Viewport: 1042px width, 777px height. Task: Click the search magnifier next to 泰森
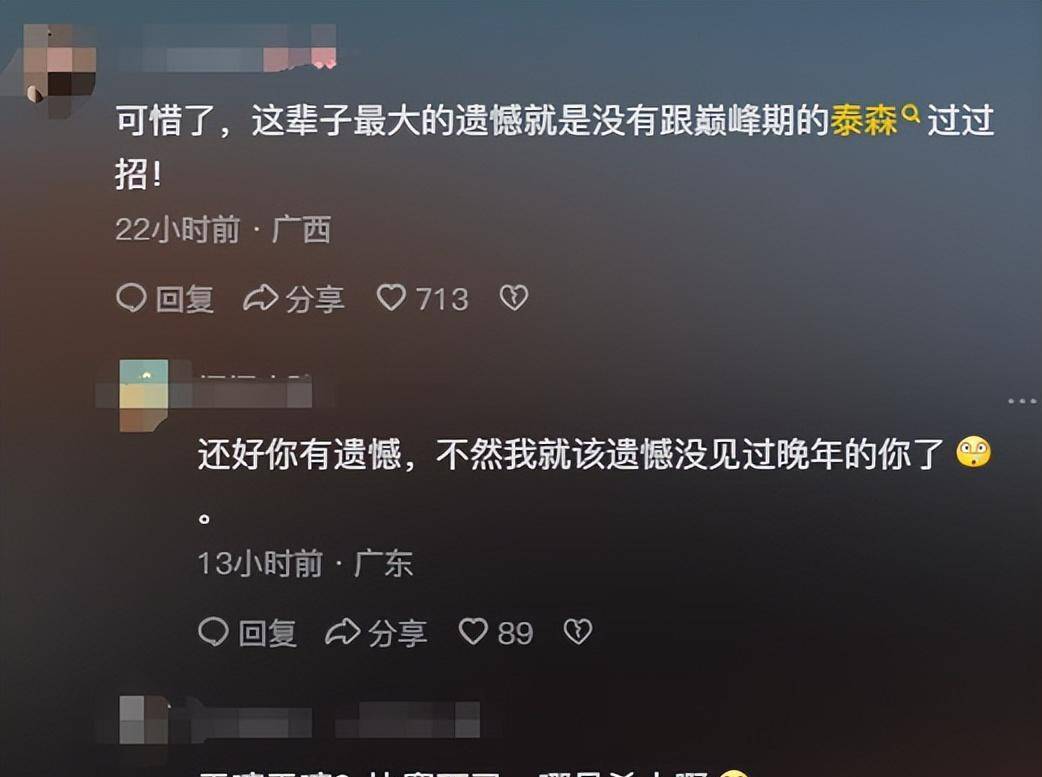coord(911,113)
